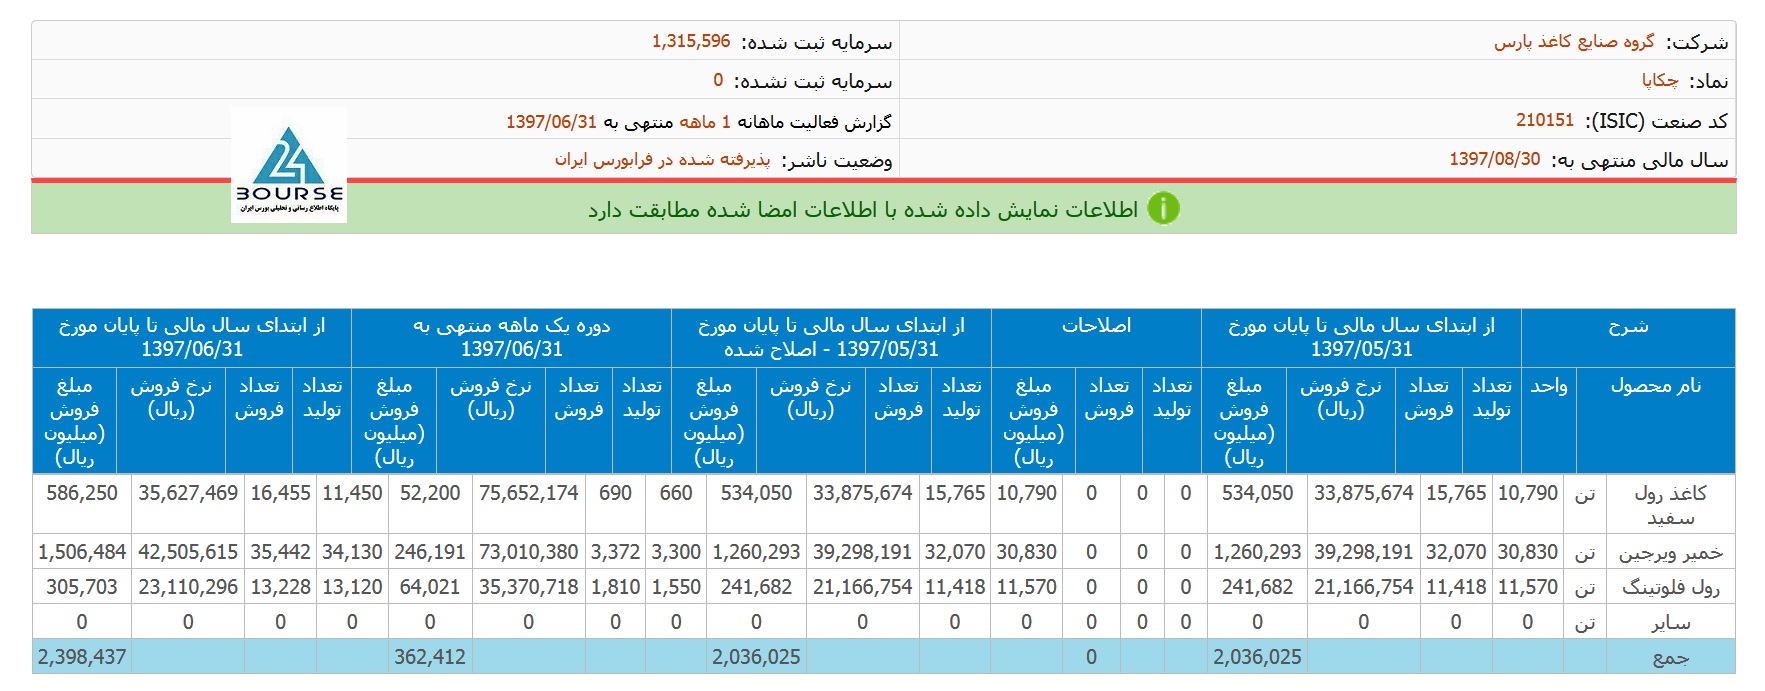Click the sales rate cell 35,370,718
1765x691 pixels.
528,587
